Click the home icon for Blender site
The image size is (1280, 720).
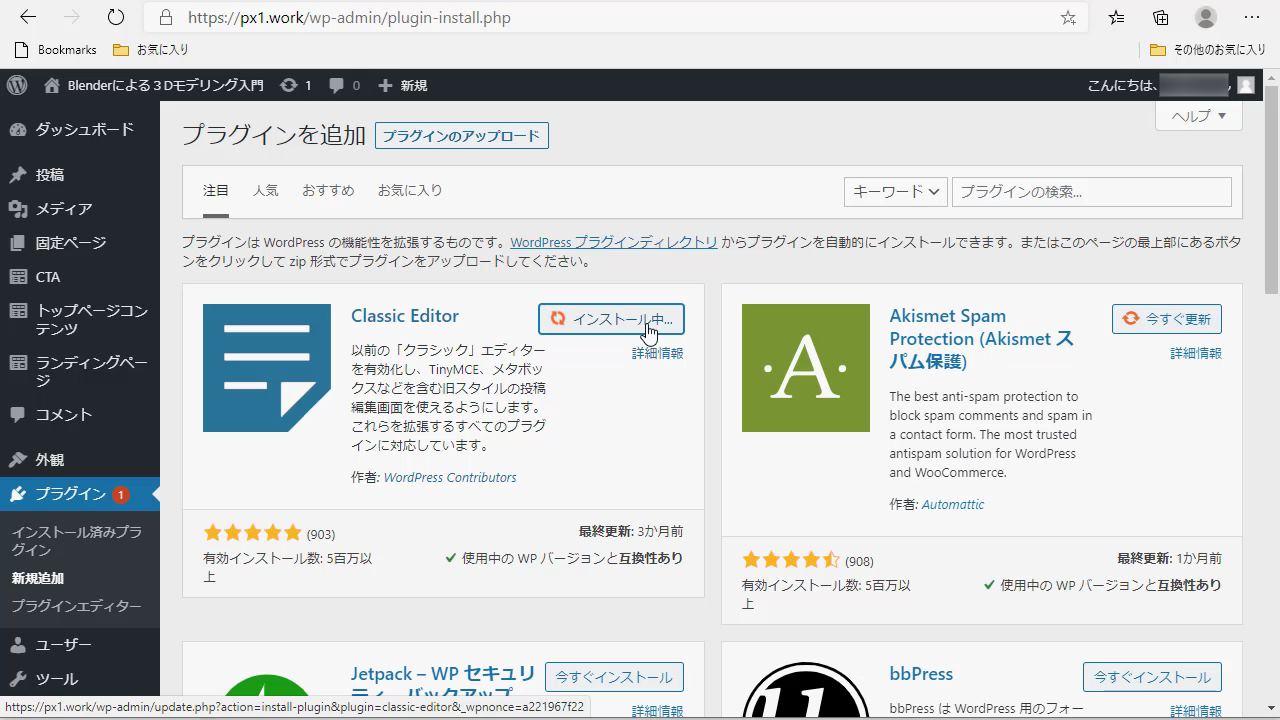(x=52, y=85)
